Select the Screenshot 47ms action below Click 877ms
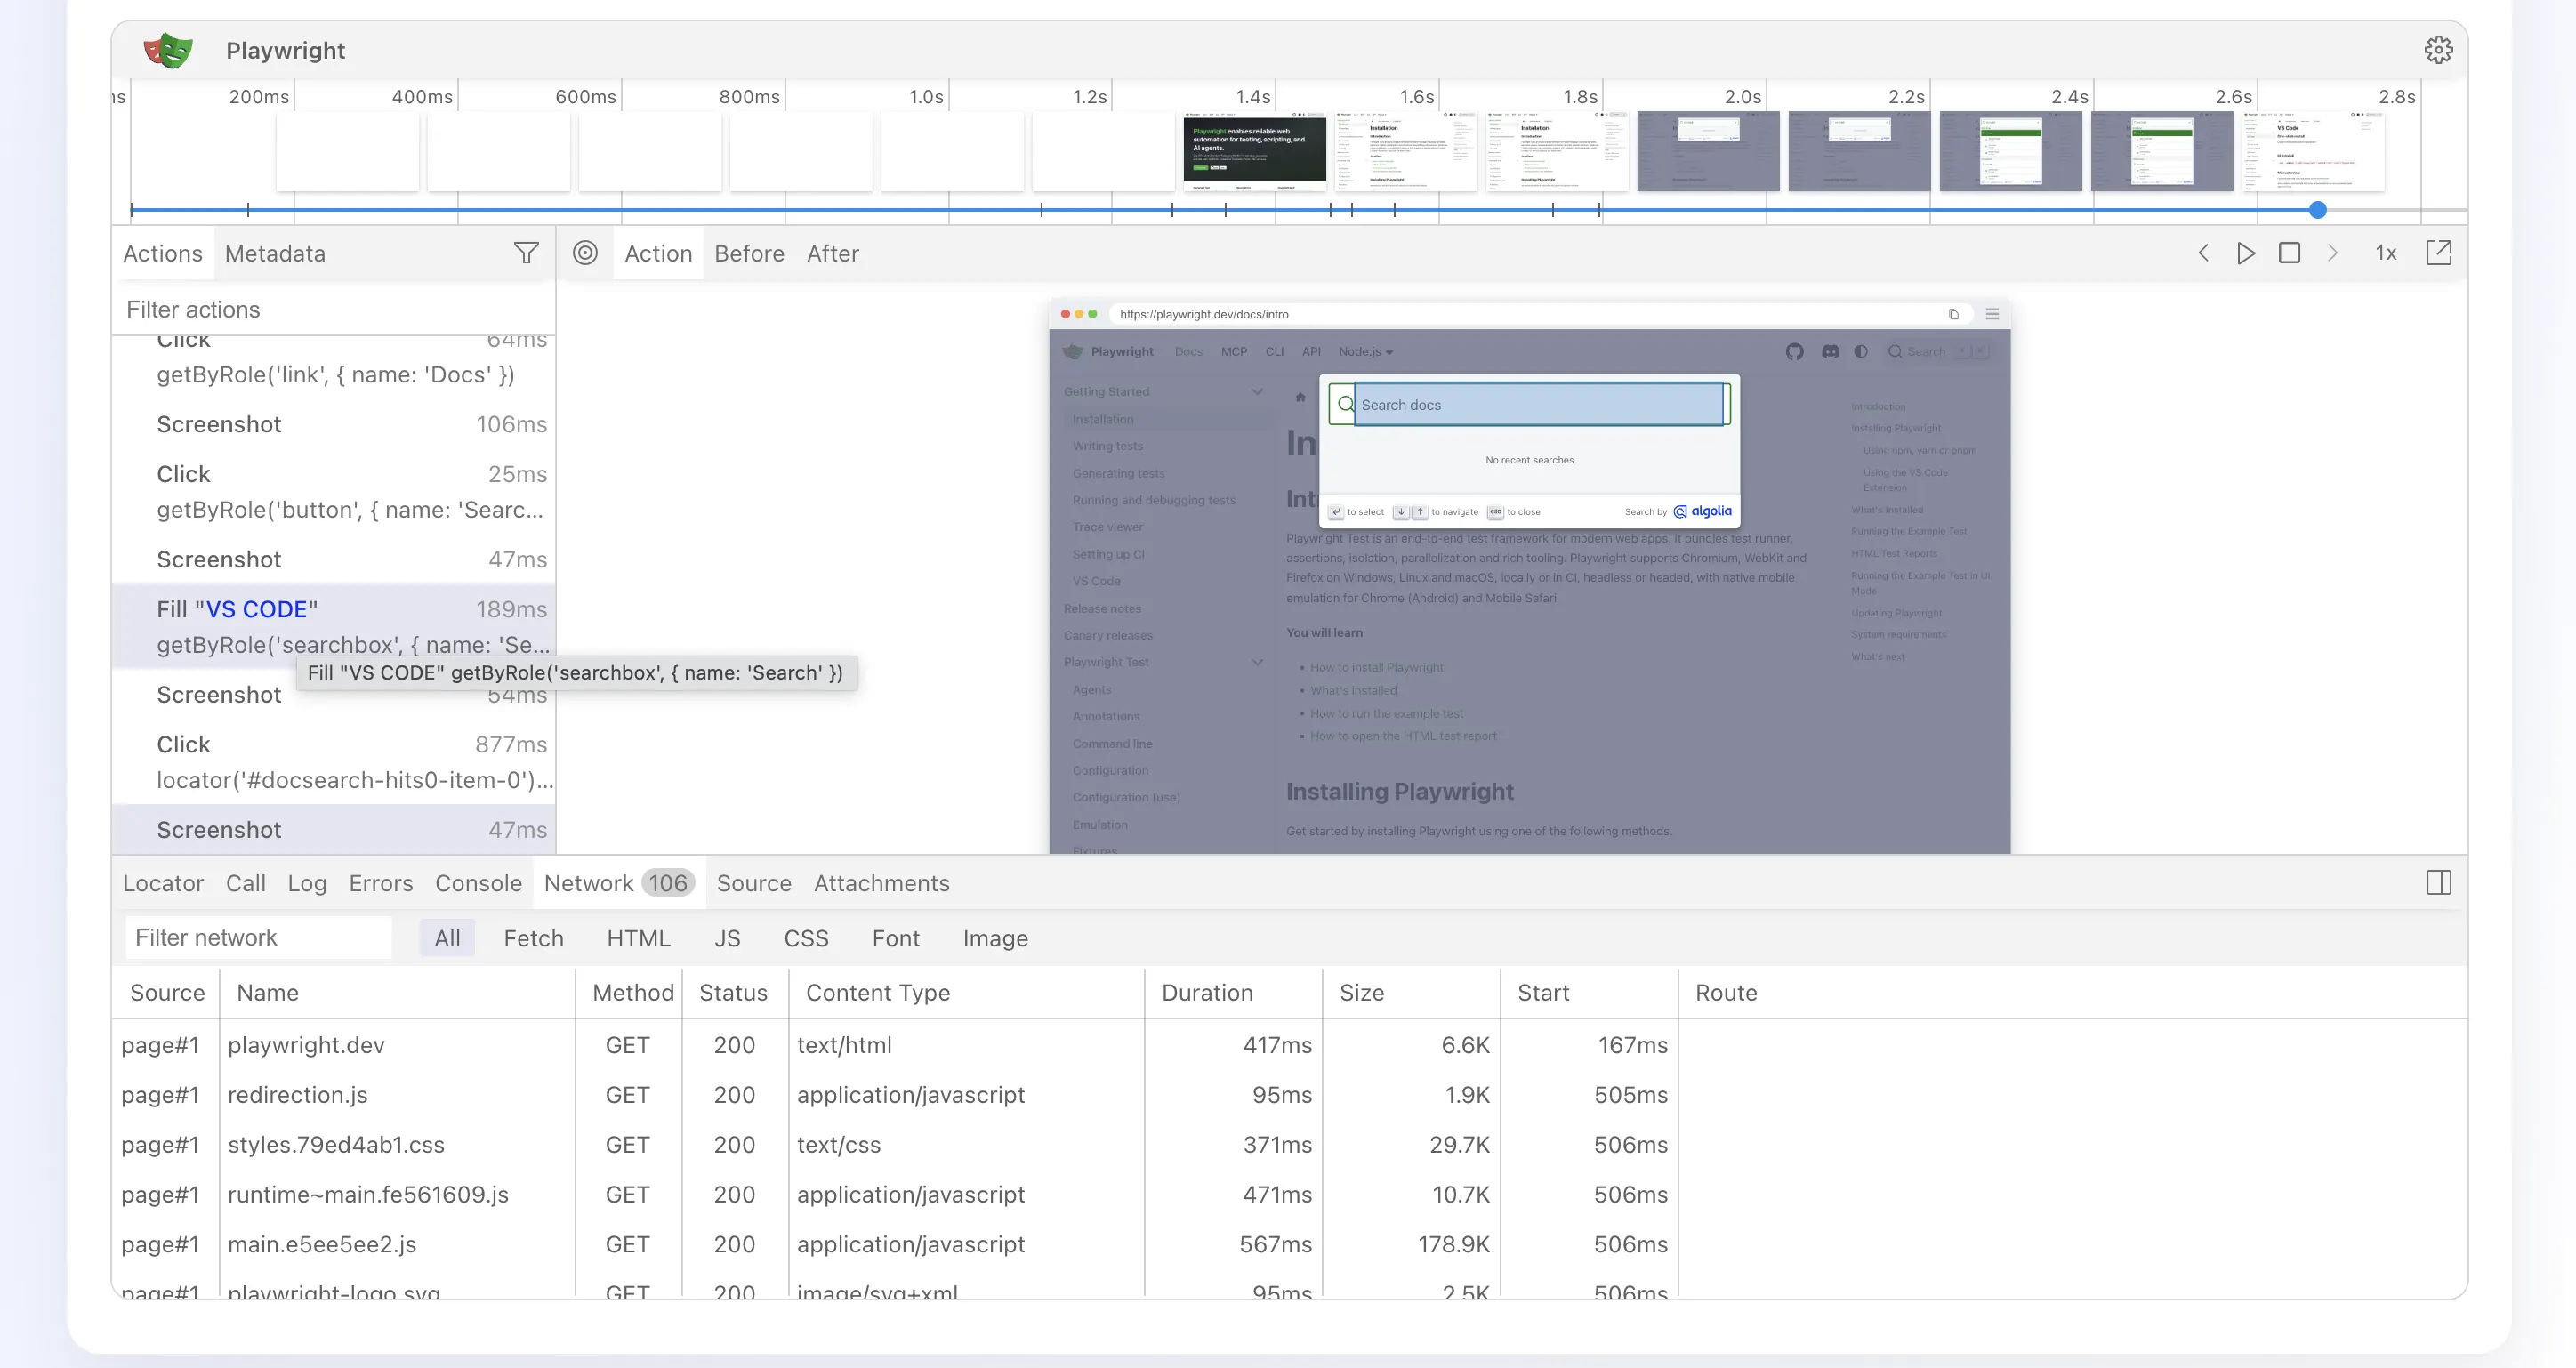Image resolution: width=2576 pixels, height=1368 pixels. (x=334, y=830)
